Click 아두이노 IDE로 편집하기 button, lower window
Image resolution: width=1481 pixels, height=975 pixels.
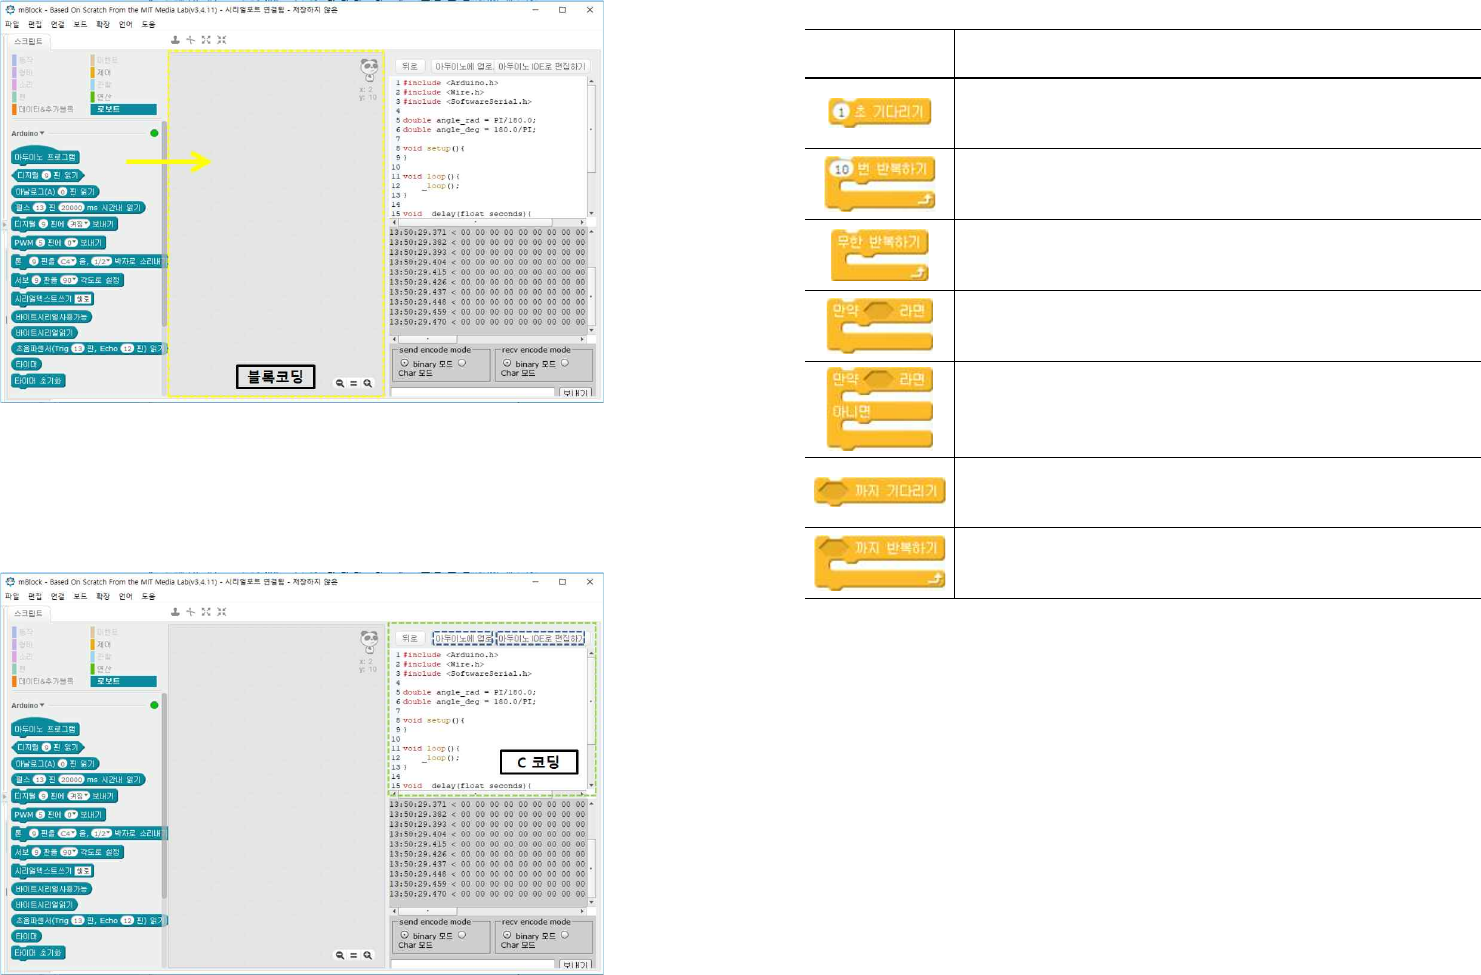(541, 638)
